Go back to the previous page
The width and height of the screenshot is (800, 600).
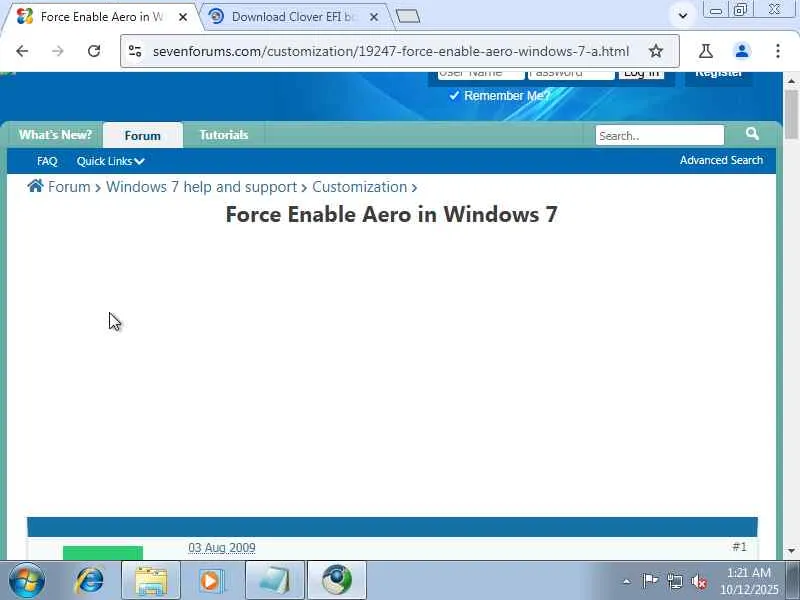[x=22, y=51]
